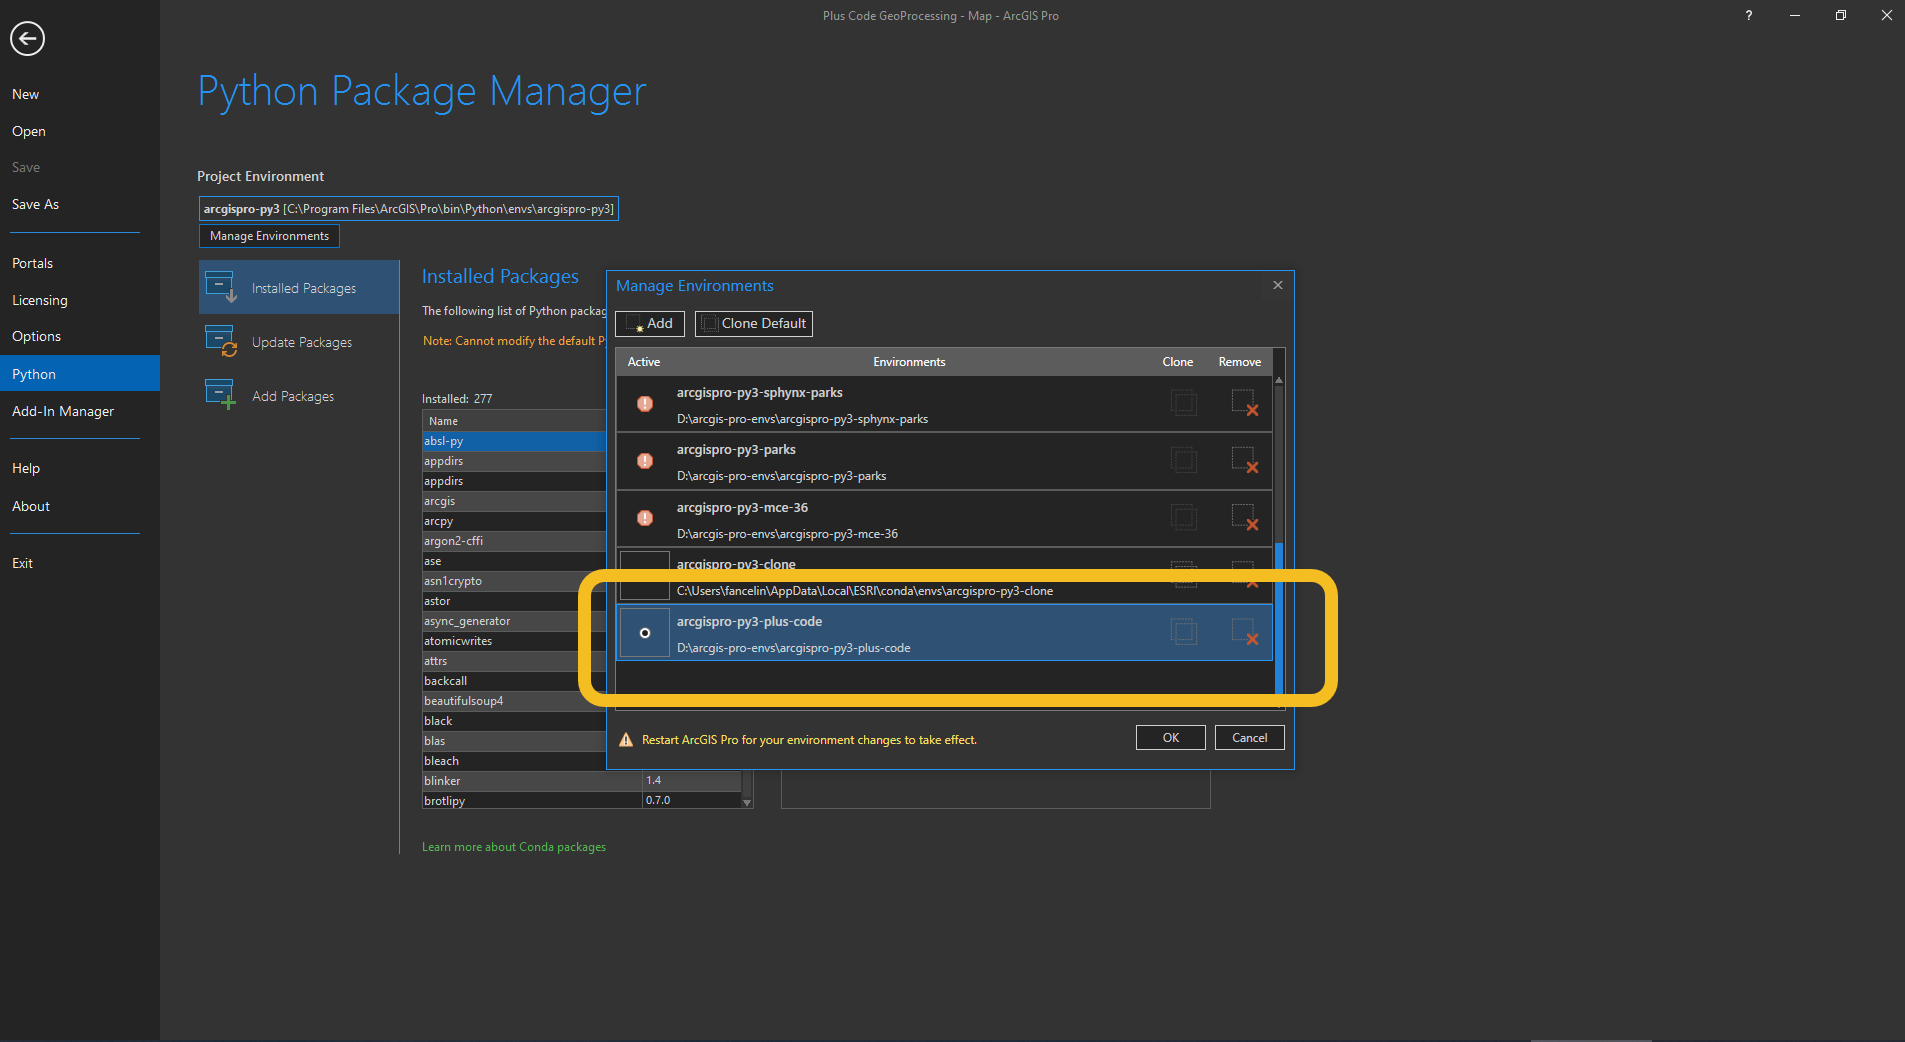This screenshot has height=1042, width=1905.
Task: Click scroll-up arrow of environments list
Action: click(x=1279, y=381)
